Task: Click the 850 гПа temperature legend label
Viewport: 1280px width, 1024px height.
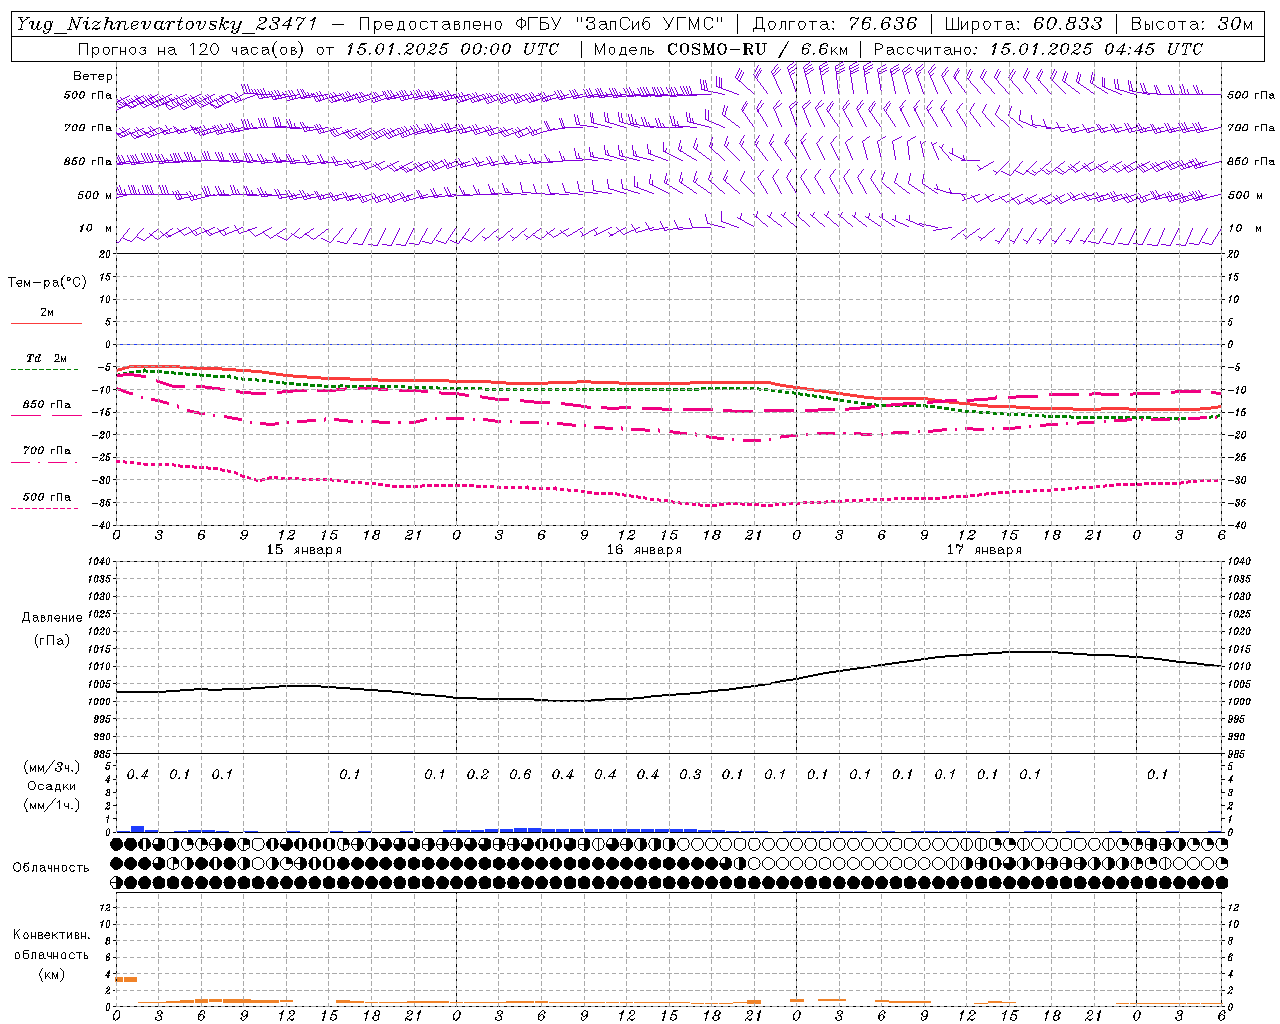Action: pyautogui.click(x=46, y=405)
